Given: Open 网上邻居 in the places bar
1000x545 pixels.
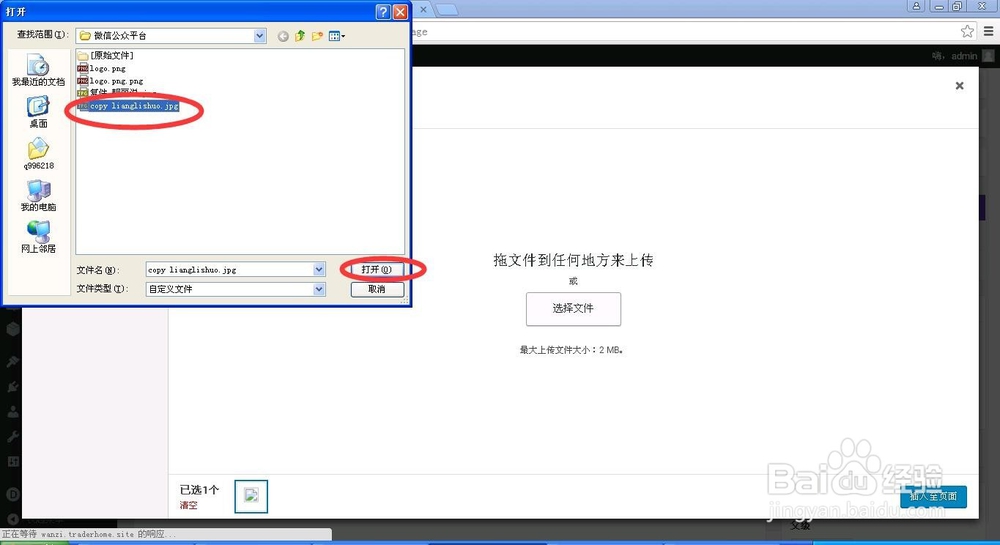Looking at the screenshot, I should 38,236.
